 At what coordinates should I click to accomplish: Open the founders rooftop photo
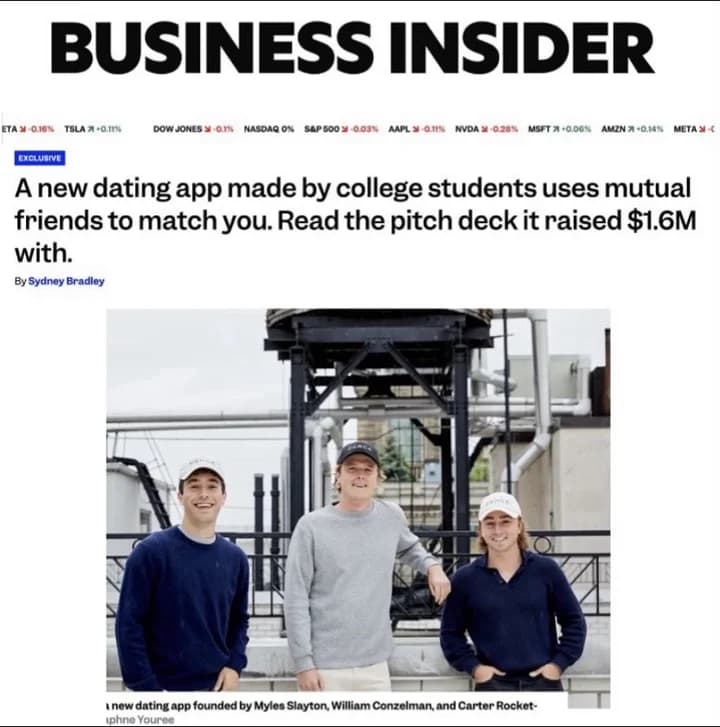tap(358, 500)
